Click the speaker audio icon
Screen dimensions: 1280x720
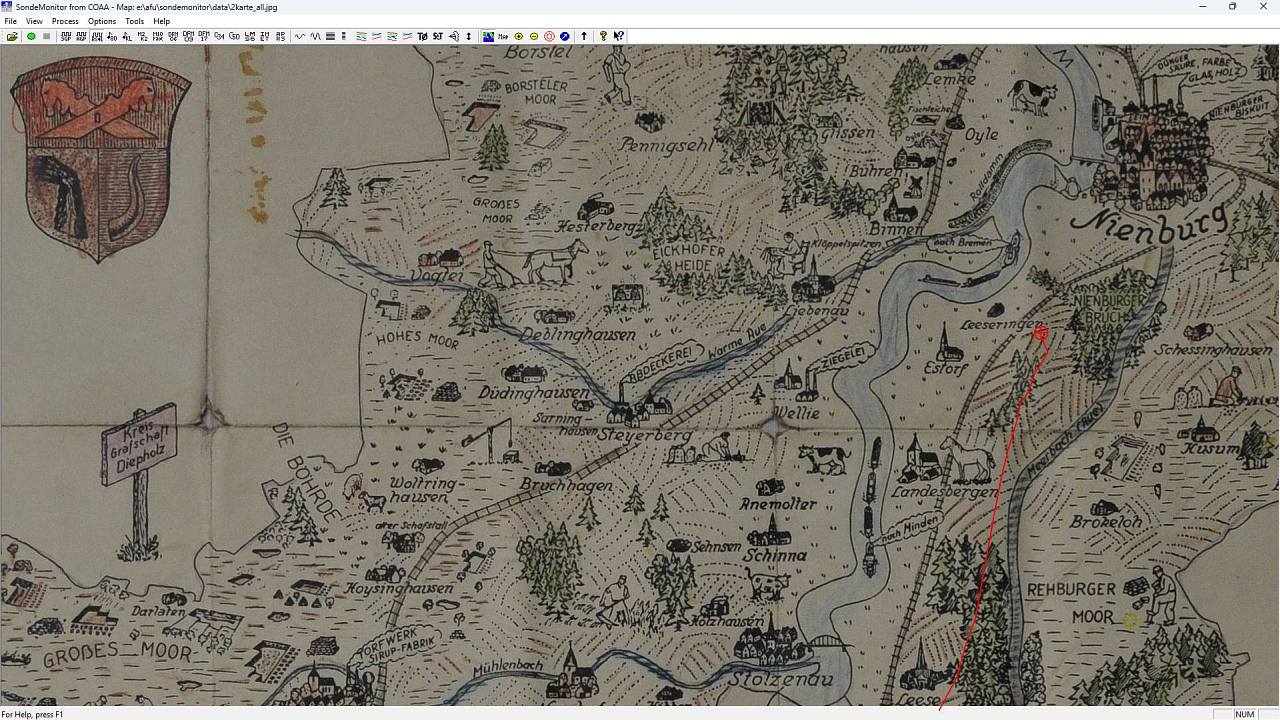pos(453,36)
